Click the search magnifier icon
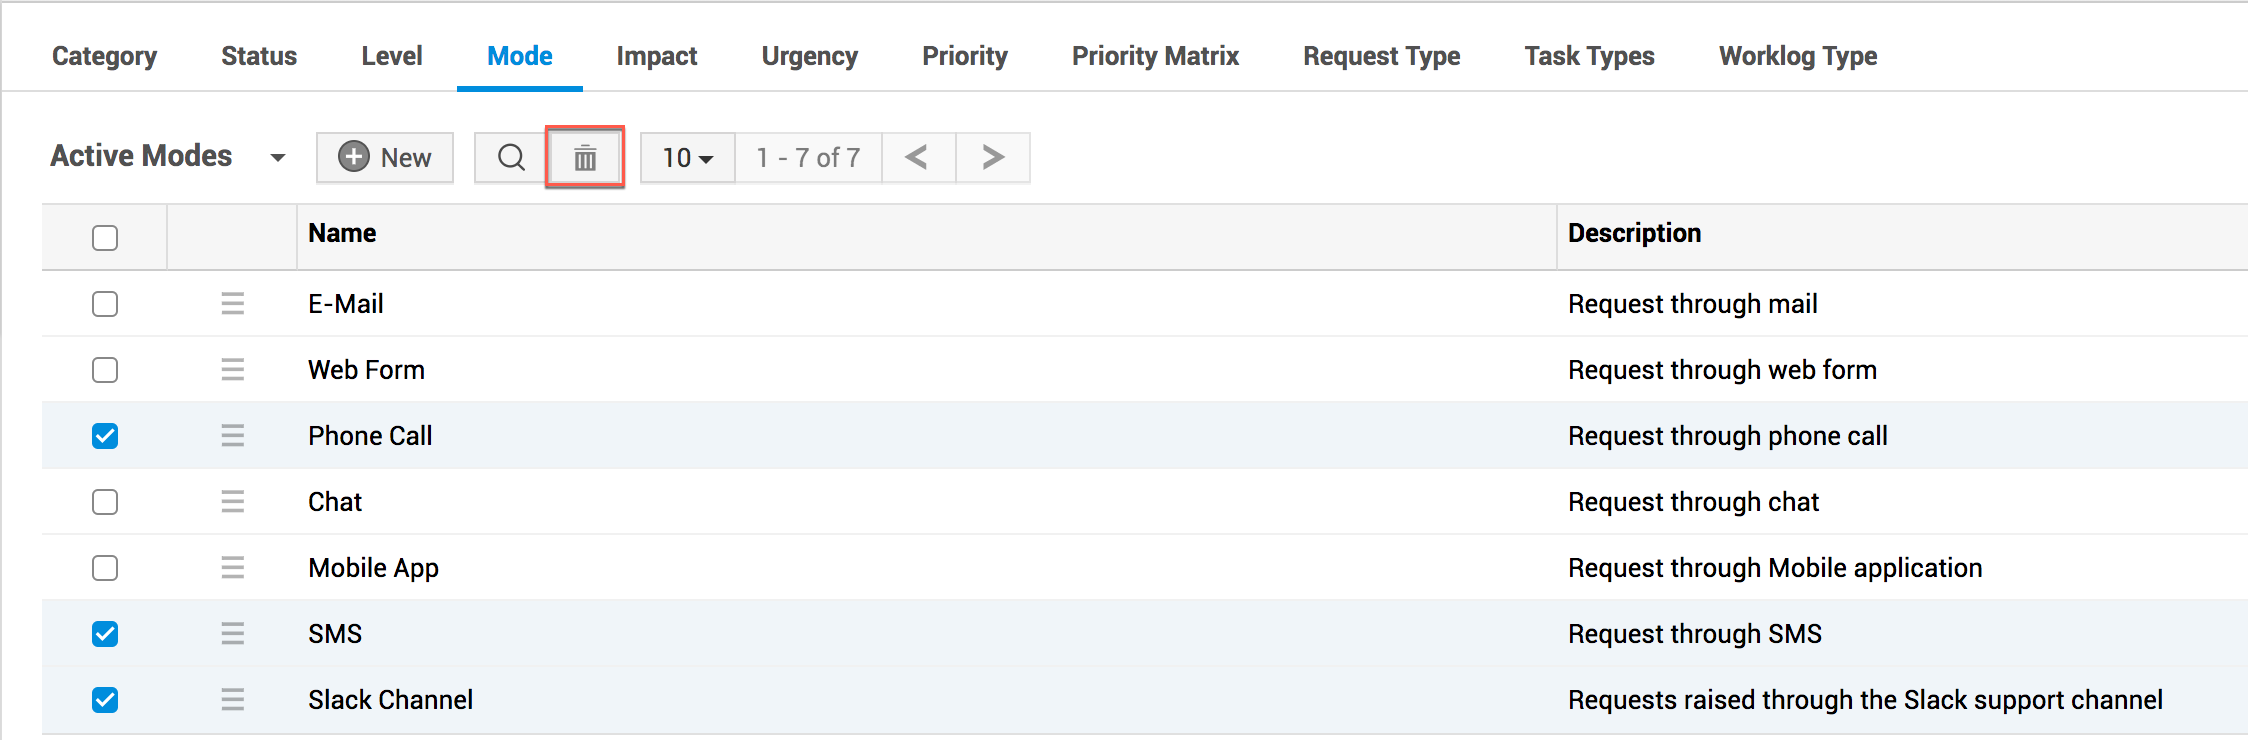 click(511, 158)
